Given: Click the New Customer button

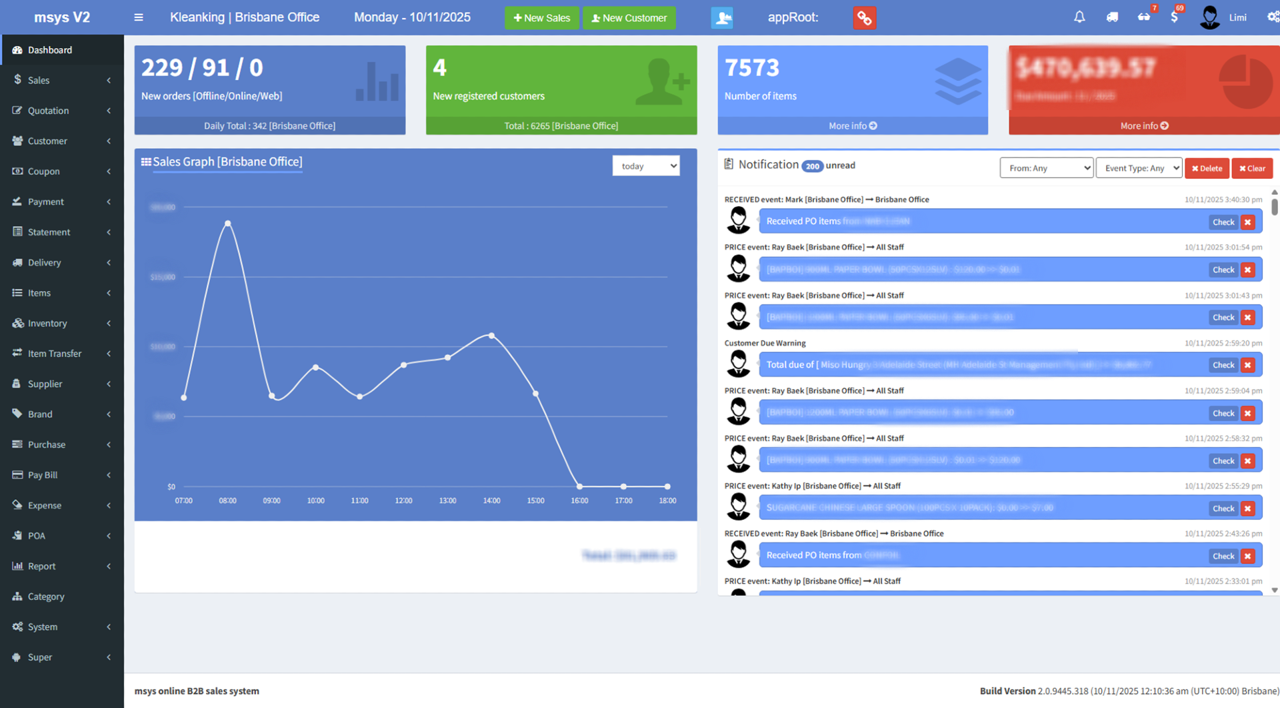Looking at the screenshot, I should coord(629,18).
